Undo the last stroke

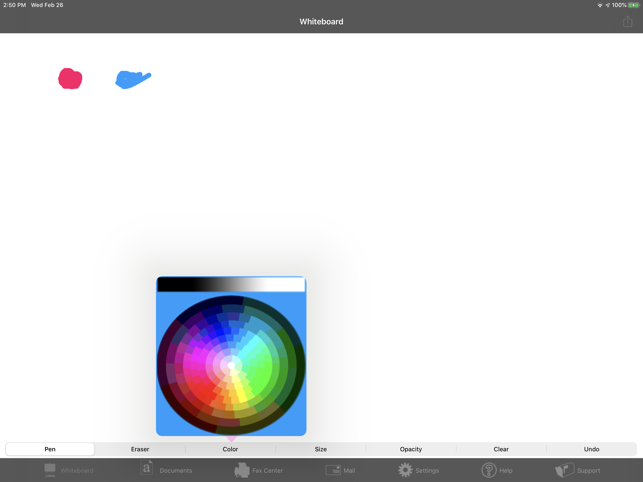pyautogui.click(x=591, y=449)
